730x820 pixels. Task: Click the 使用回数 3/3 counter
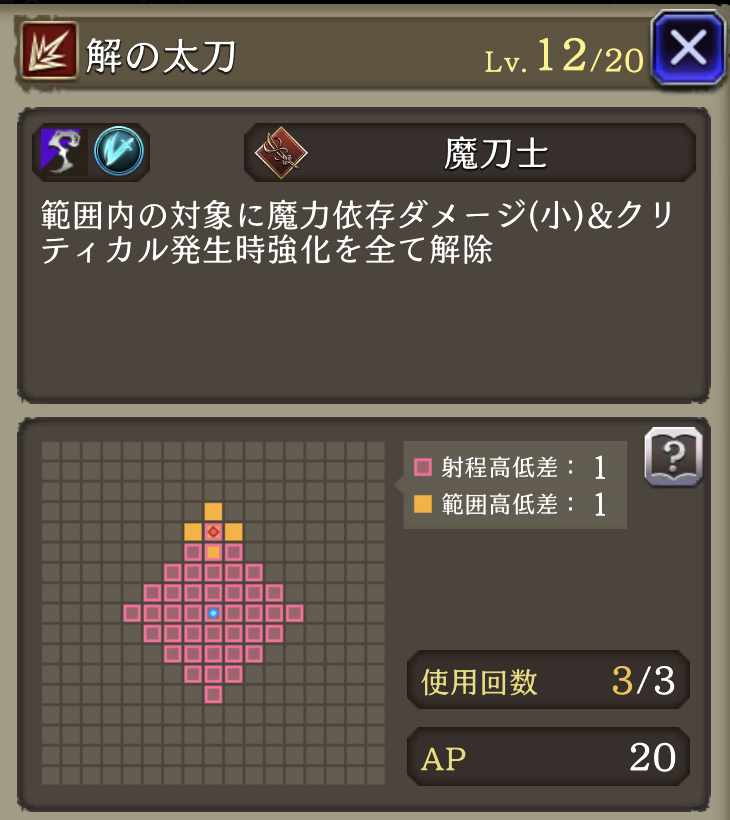pos(548,680)
